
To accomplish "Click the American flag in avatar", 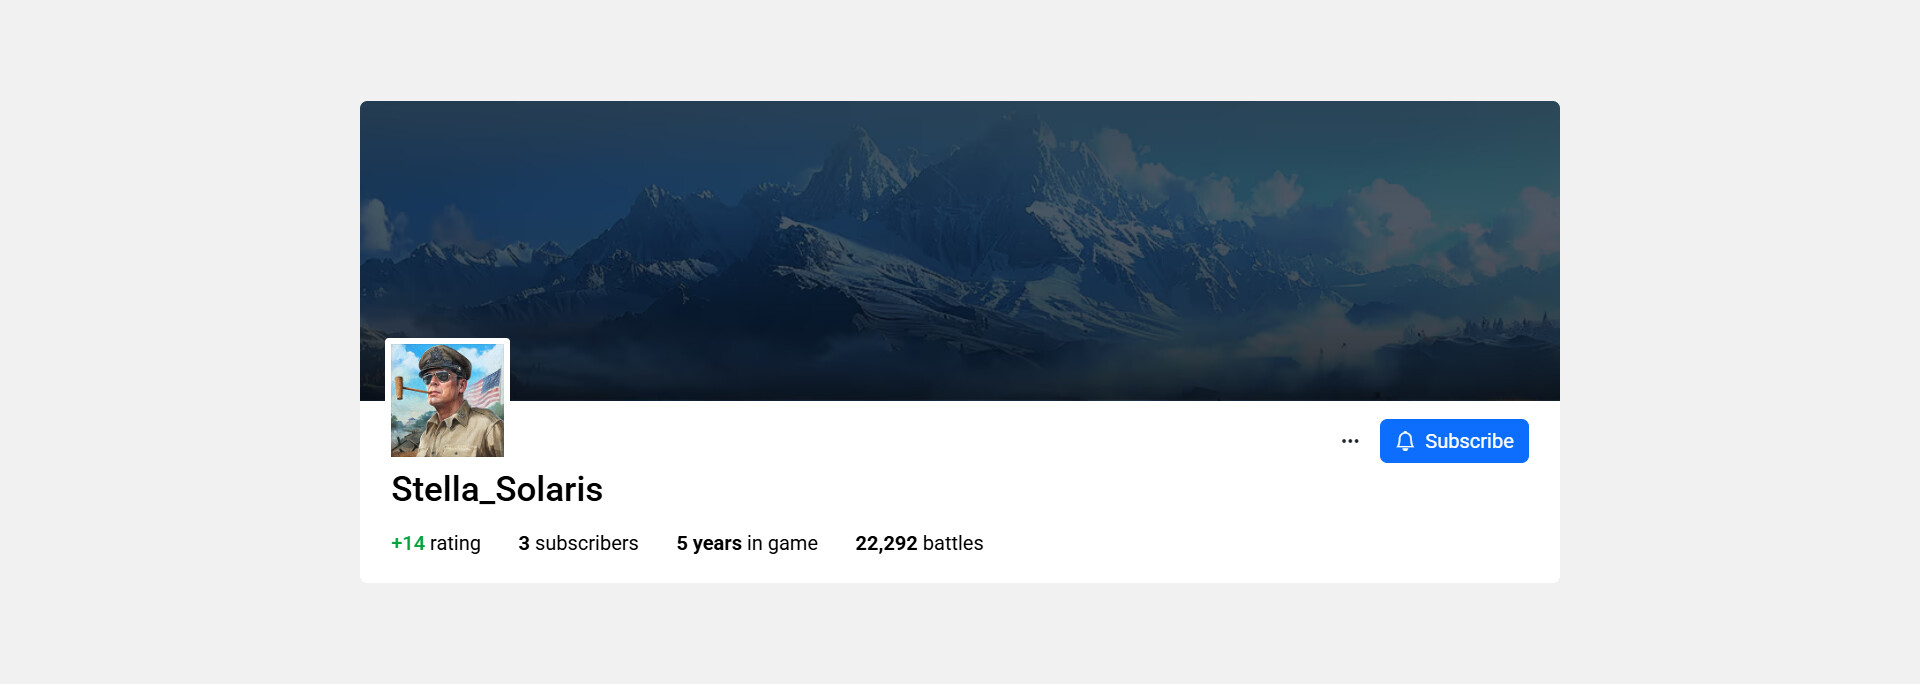I will (485, 388).
